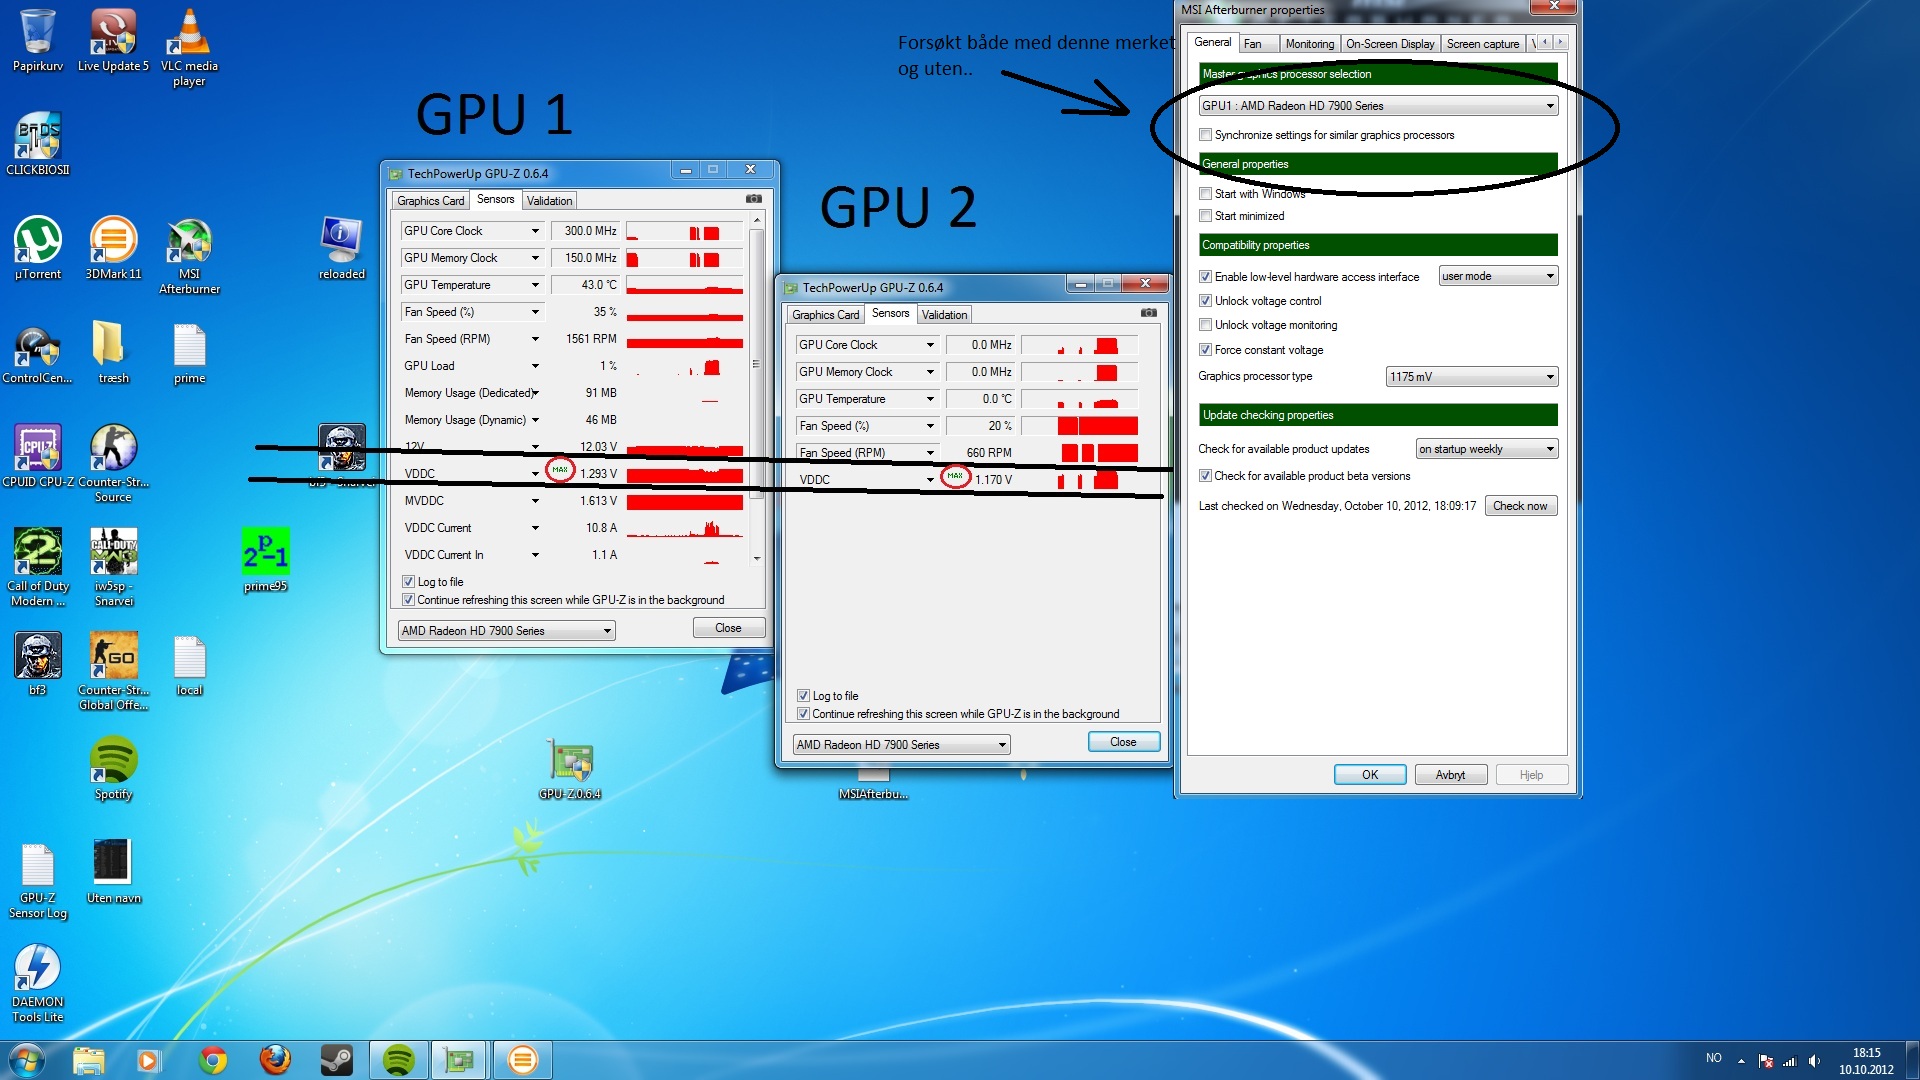Open VLC media player desktop icon
The width and height of the screenshot is (1920, 1080).
(189, 47)
